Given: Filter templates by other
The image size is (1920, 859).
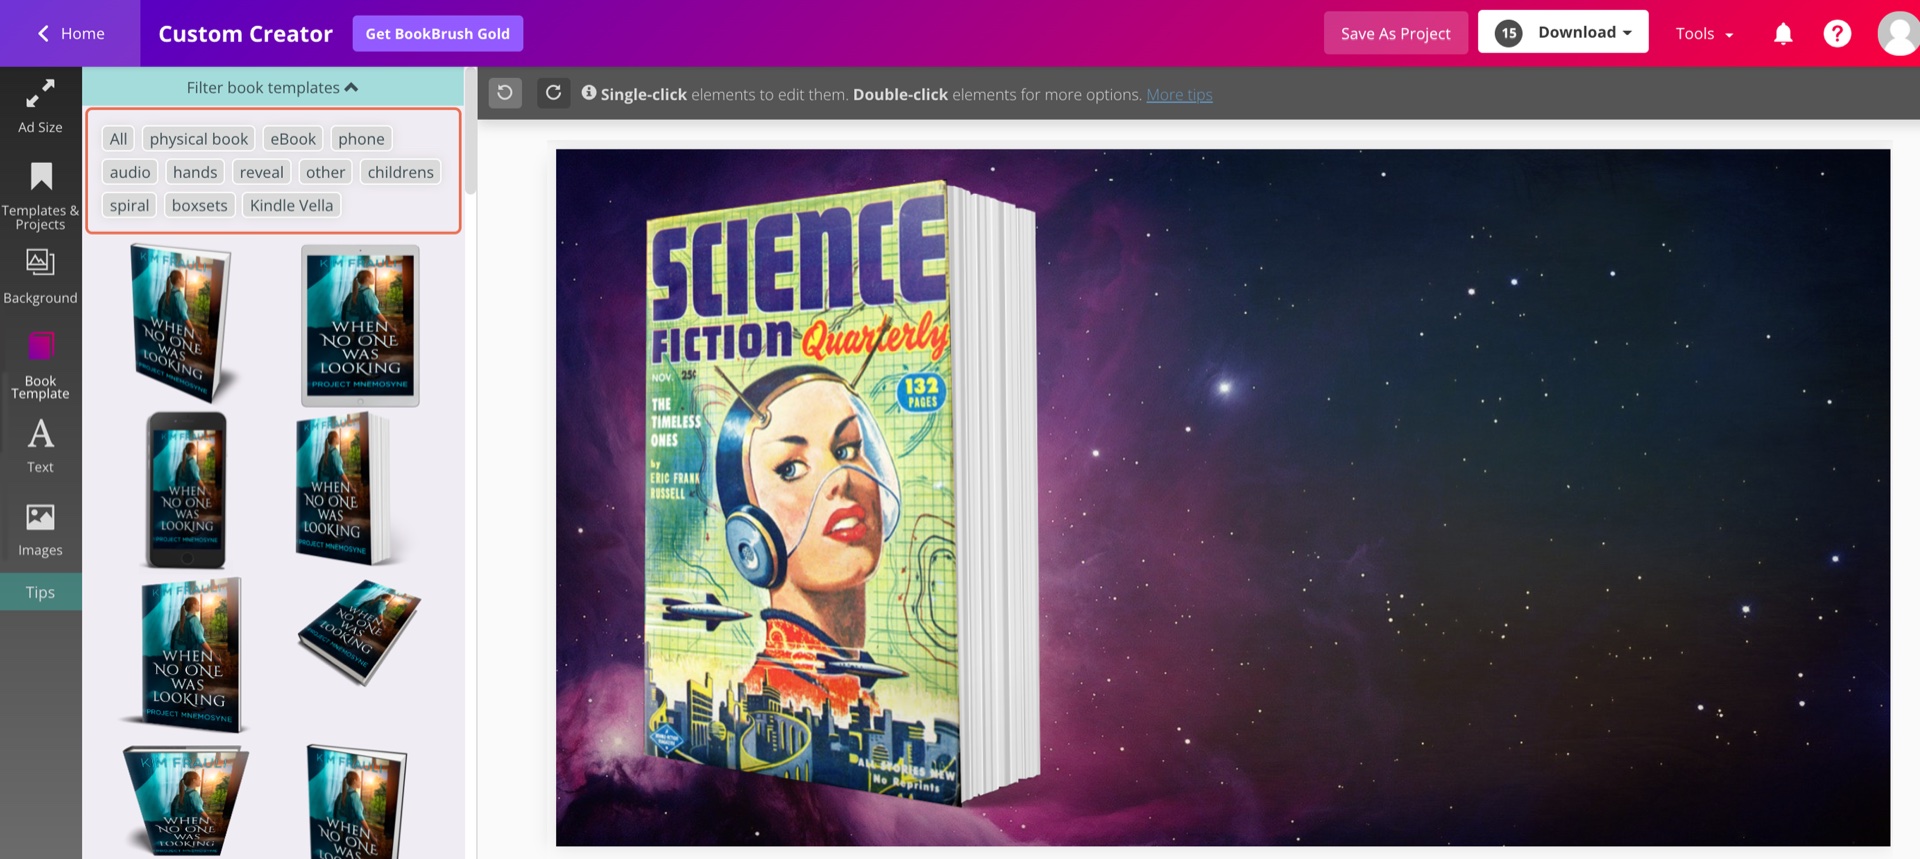Looking at the screenshot, I should click(326, 171).
